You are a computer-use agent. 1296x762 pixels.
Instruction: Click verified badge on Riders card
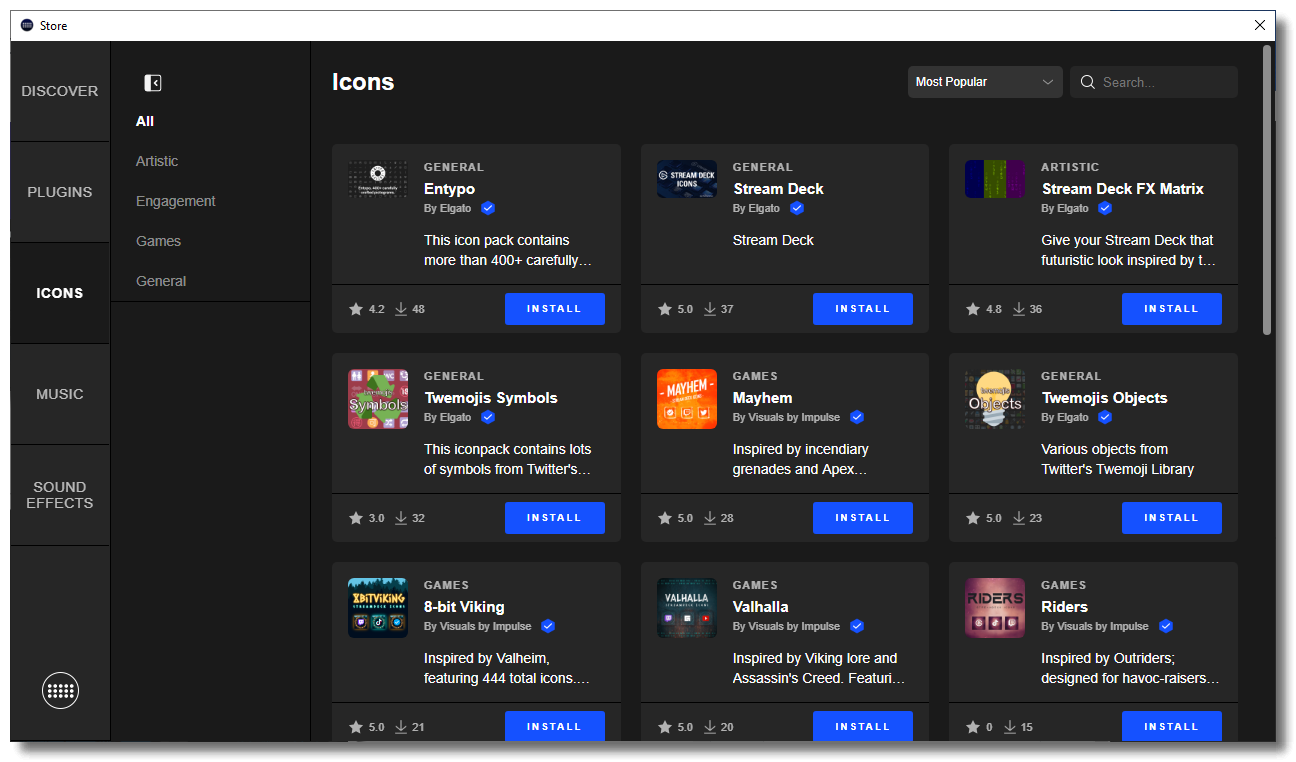click(x=1166, y=626)
